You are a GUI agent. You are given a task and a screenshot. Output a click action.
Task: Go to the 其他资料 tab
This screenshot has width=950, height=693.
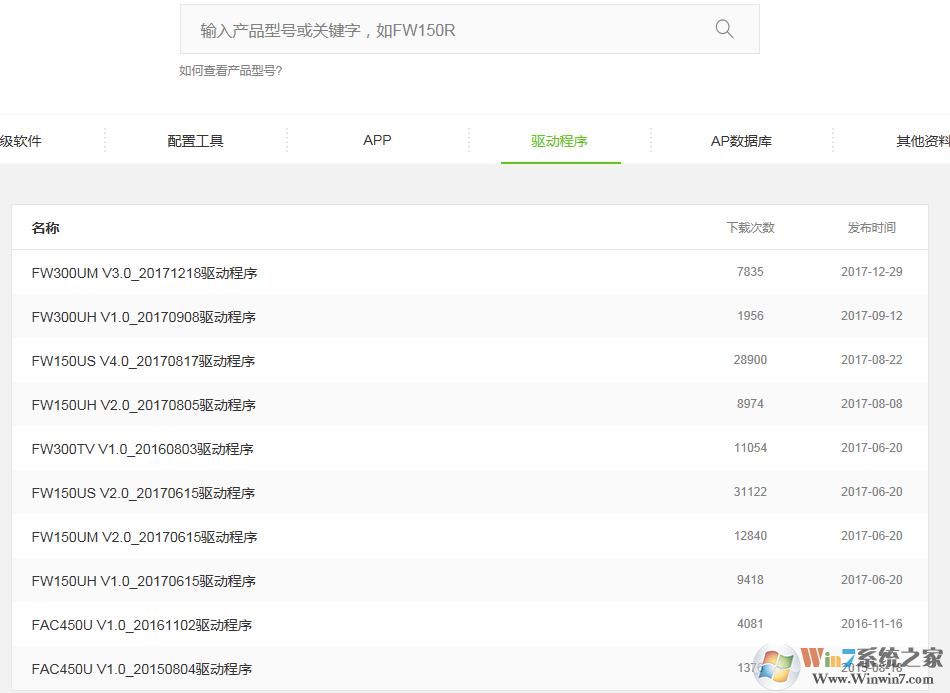tap(921, 141)
